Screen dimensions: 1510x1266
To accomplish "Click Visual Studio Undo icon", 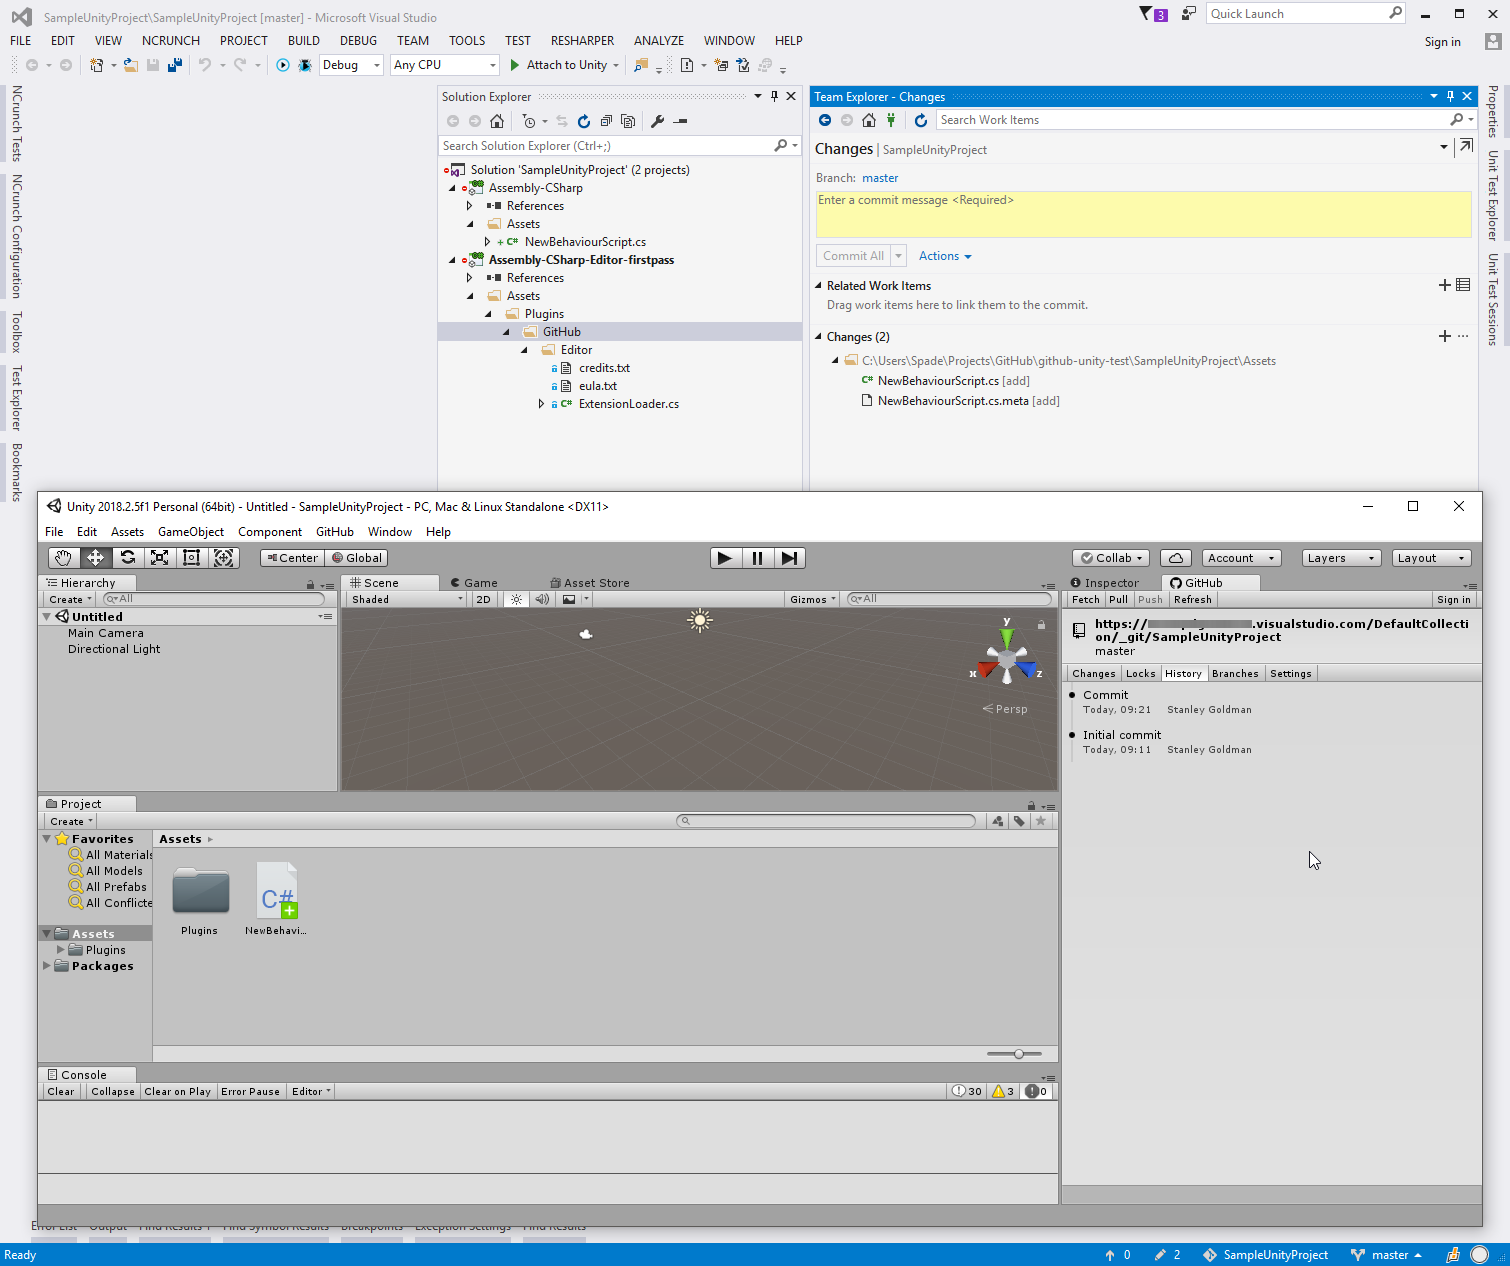I will tap(205, 65).
